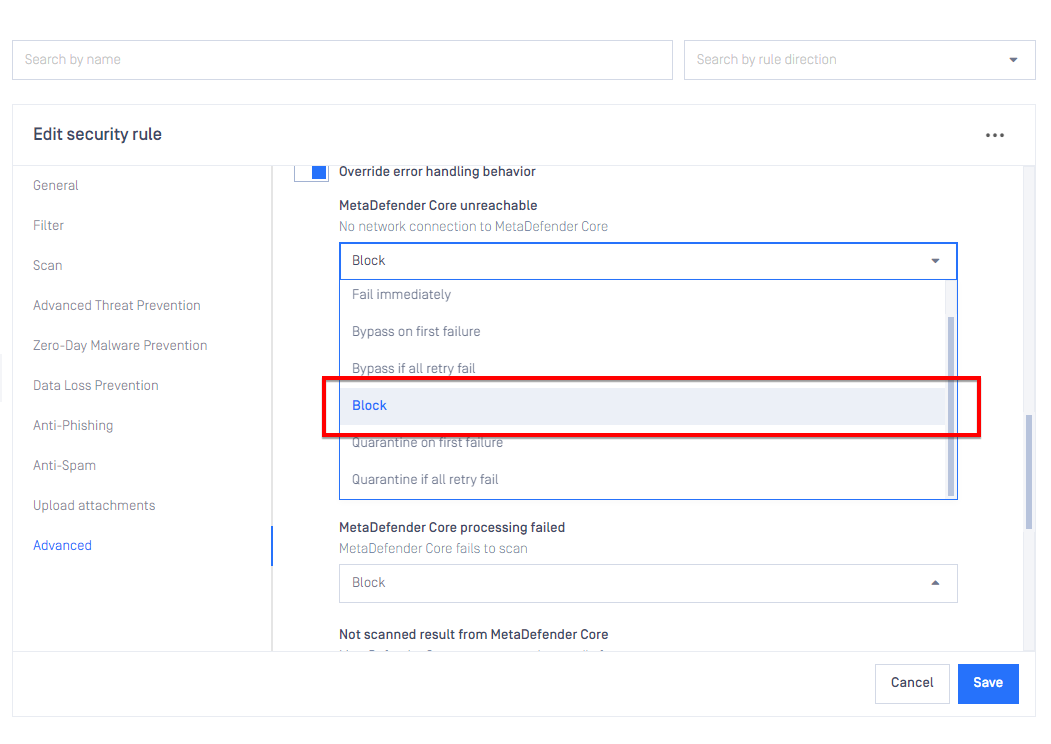Image resolution: width=1051 pixels, height=744 pixels.
Task: Select Quarantine if all retry fail
Action: coord(642,479)
